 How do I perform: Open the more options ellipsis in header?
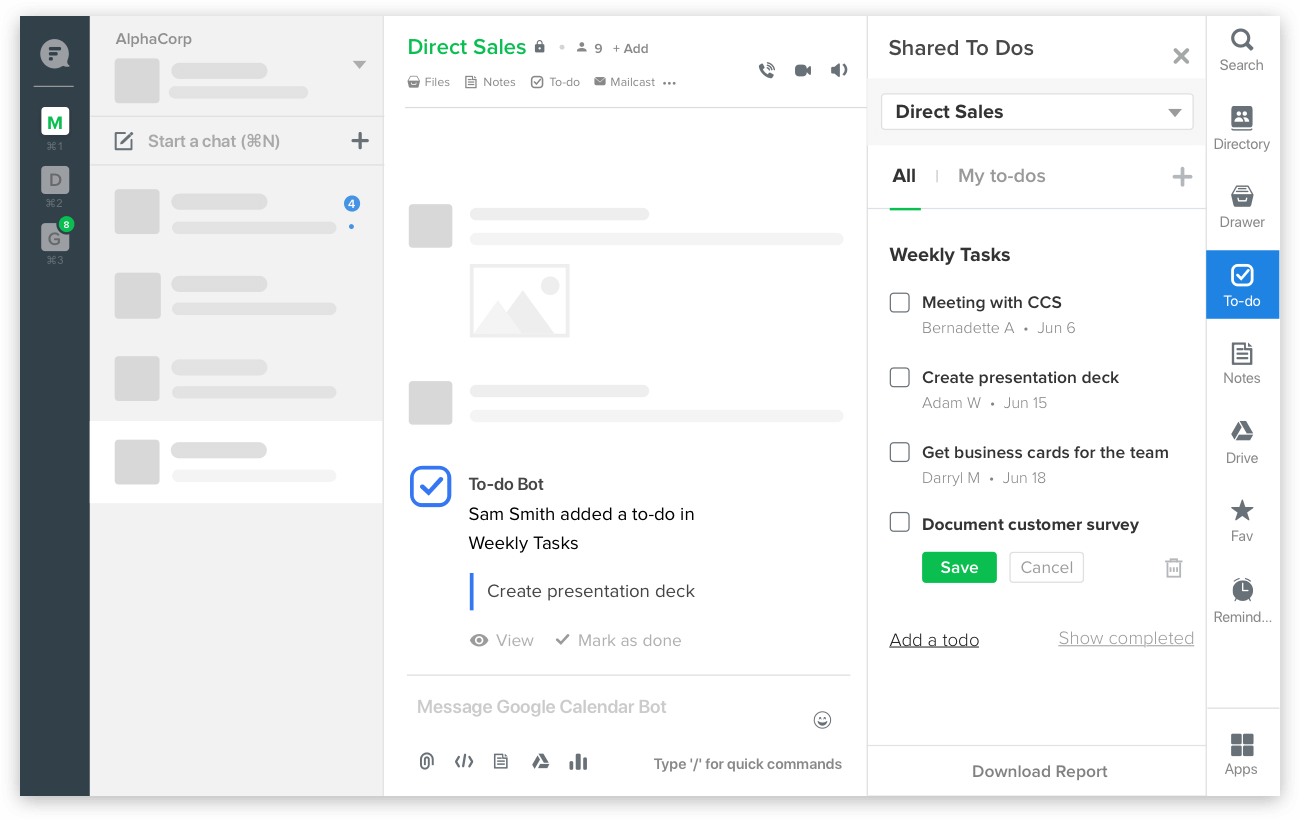669,83
